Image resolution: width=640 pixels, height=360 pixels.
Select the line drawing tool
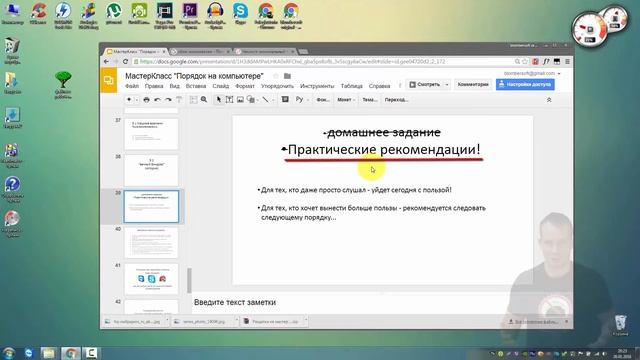coord(266,100)
